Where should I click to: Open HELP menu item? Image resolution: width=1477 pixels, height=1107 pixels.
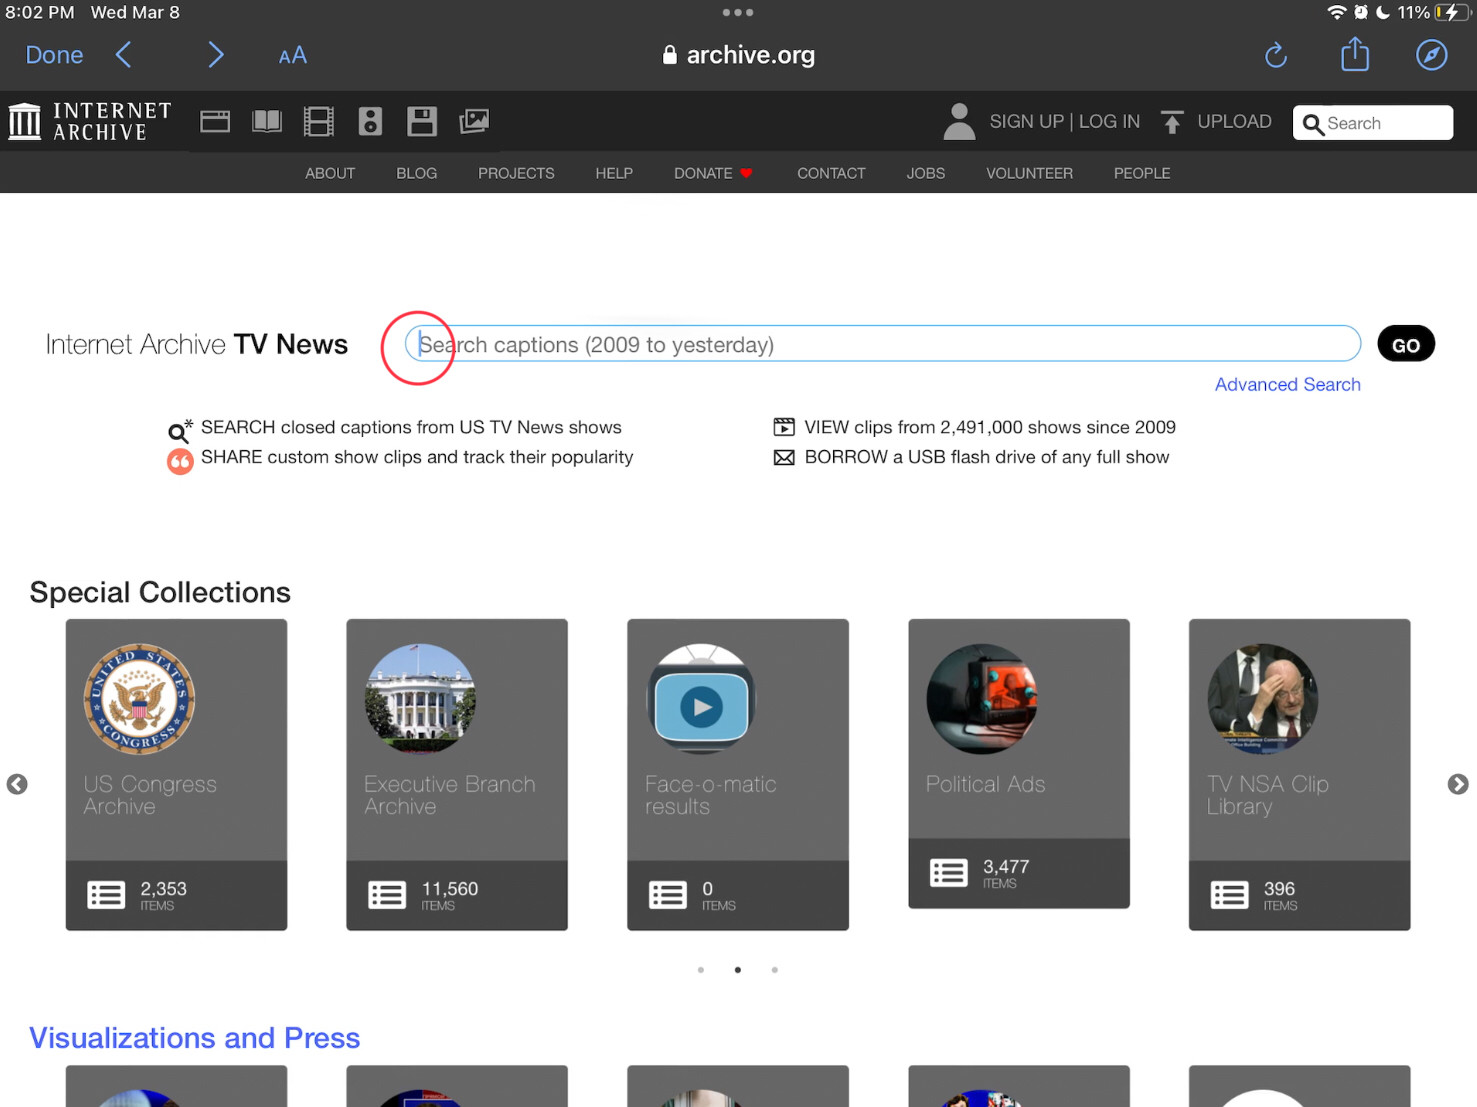[614, 173]
